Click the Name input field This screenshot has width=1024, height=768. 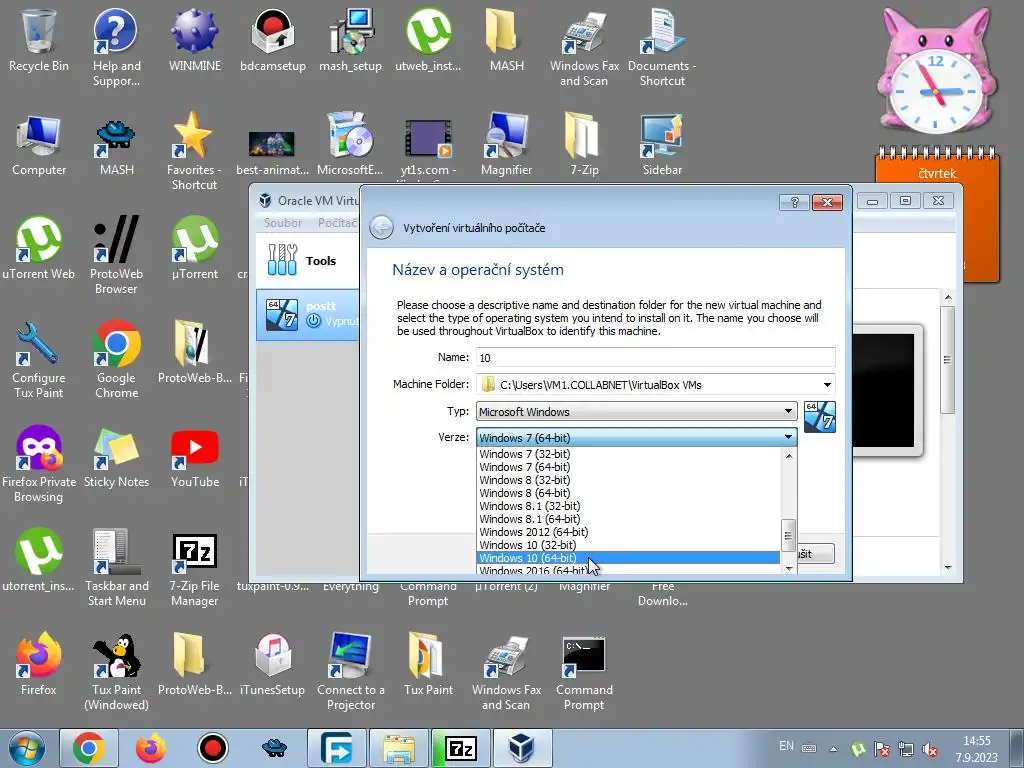coord(655,357)
